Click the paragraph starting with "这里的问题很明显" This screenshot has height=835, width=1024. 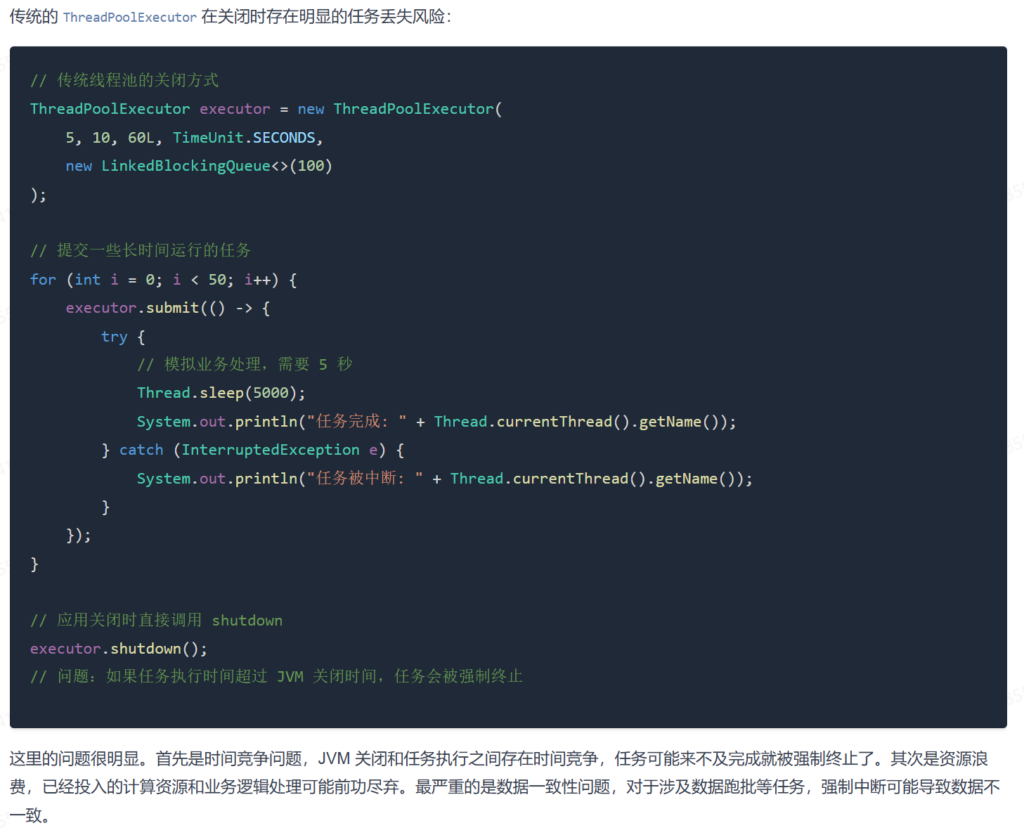504,787
